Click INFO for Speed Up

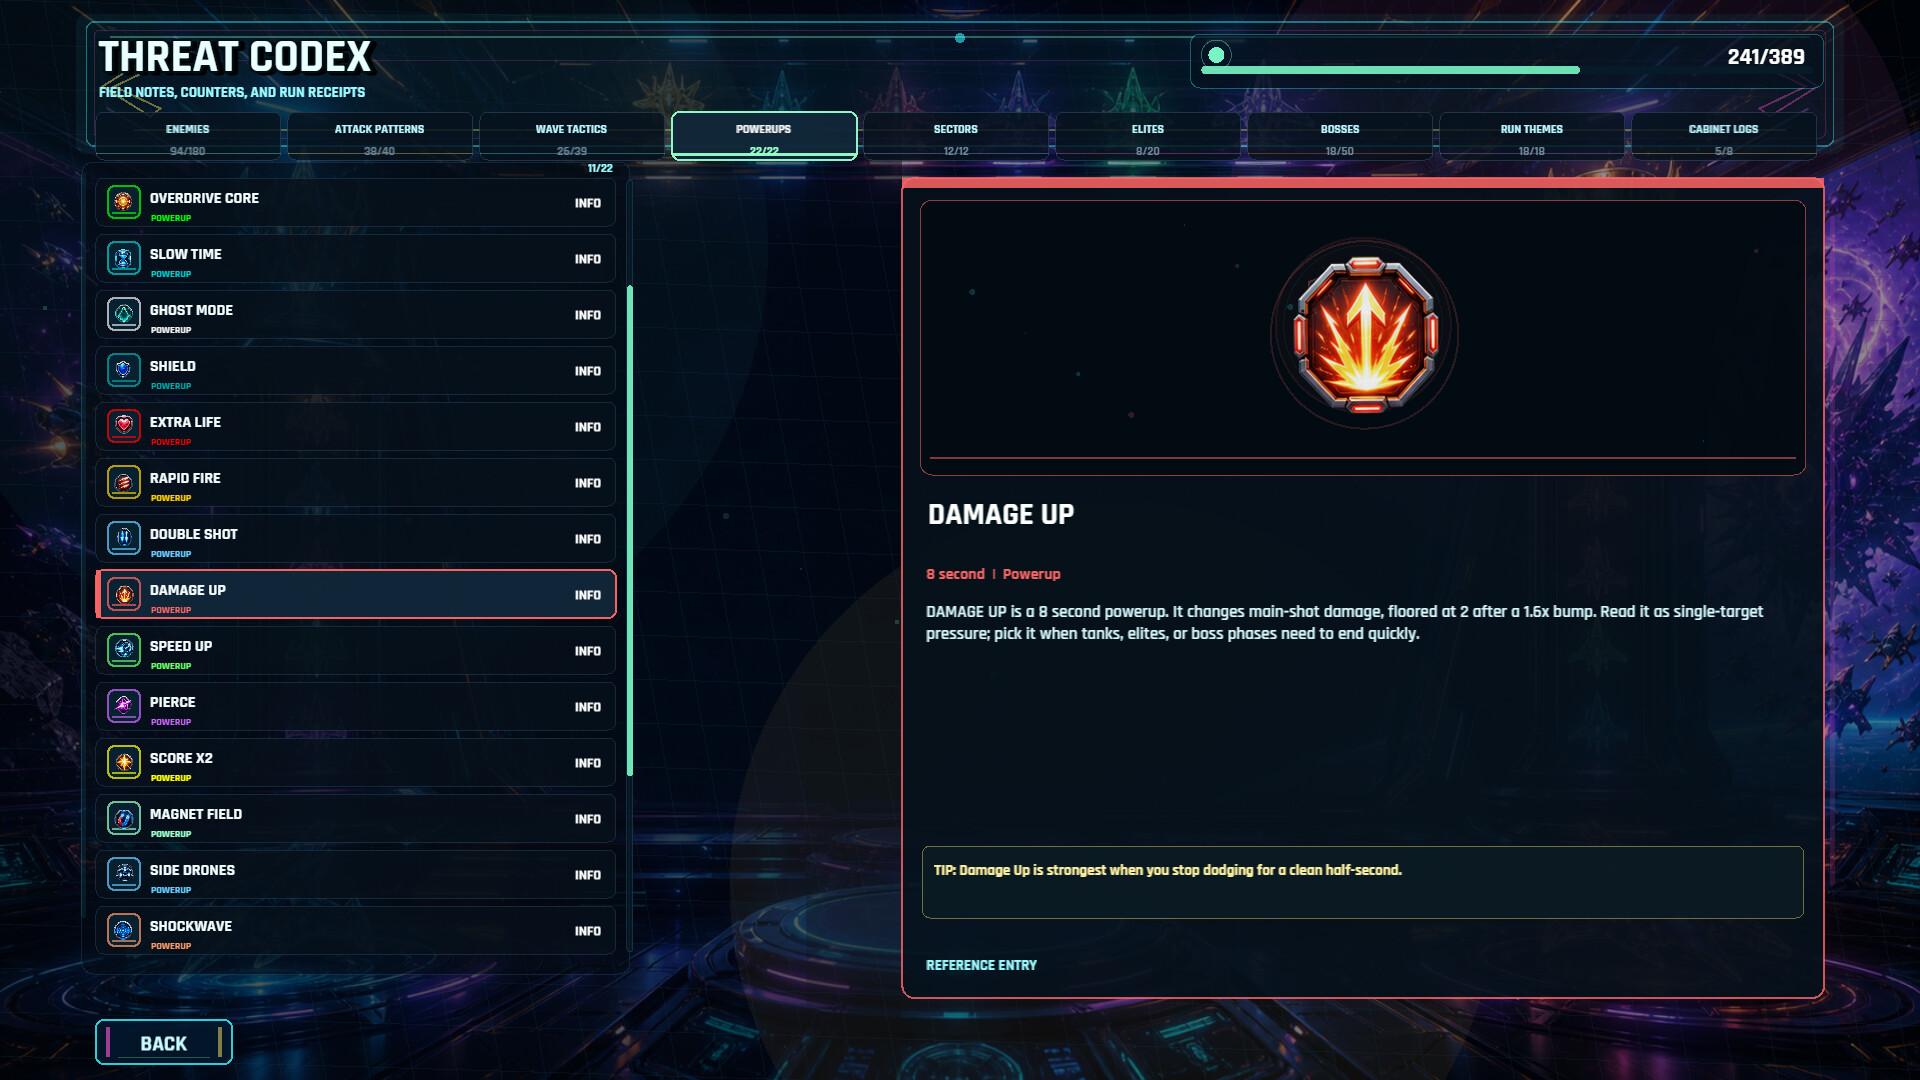pyautogui.click(x=588, y=651)
